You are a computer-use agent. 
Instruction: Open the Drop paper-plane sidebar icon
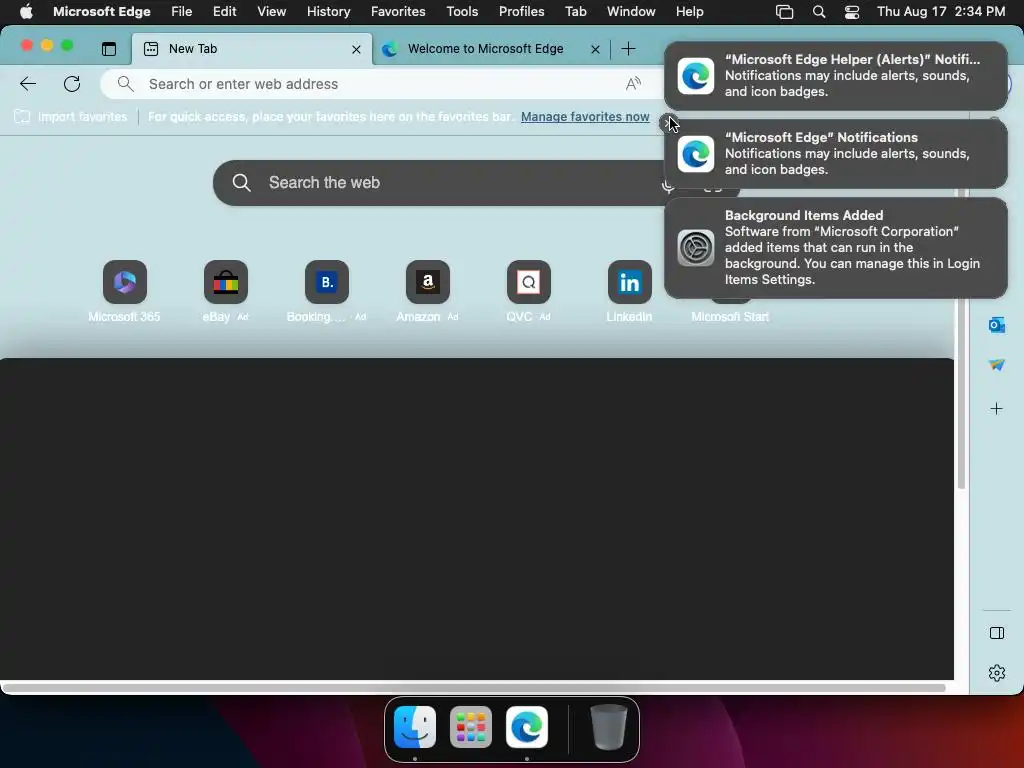[x=997, y=365]
